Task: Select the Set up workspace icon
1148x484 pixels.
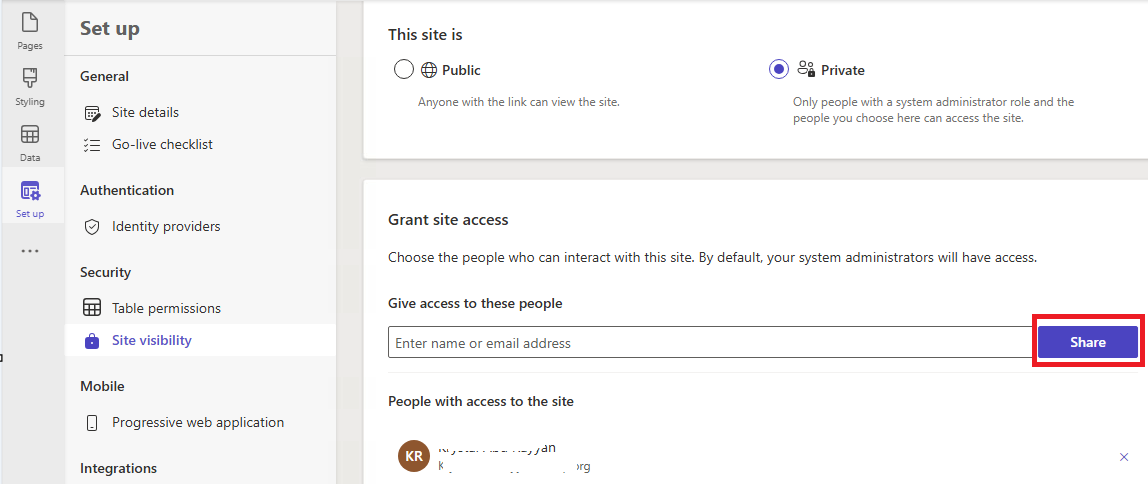Action: [x=30, y=191]
